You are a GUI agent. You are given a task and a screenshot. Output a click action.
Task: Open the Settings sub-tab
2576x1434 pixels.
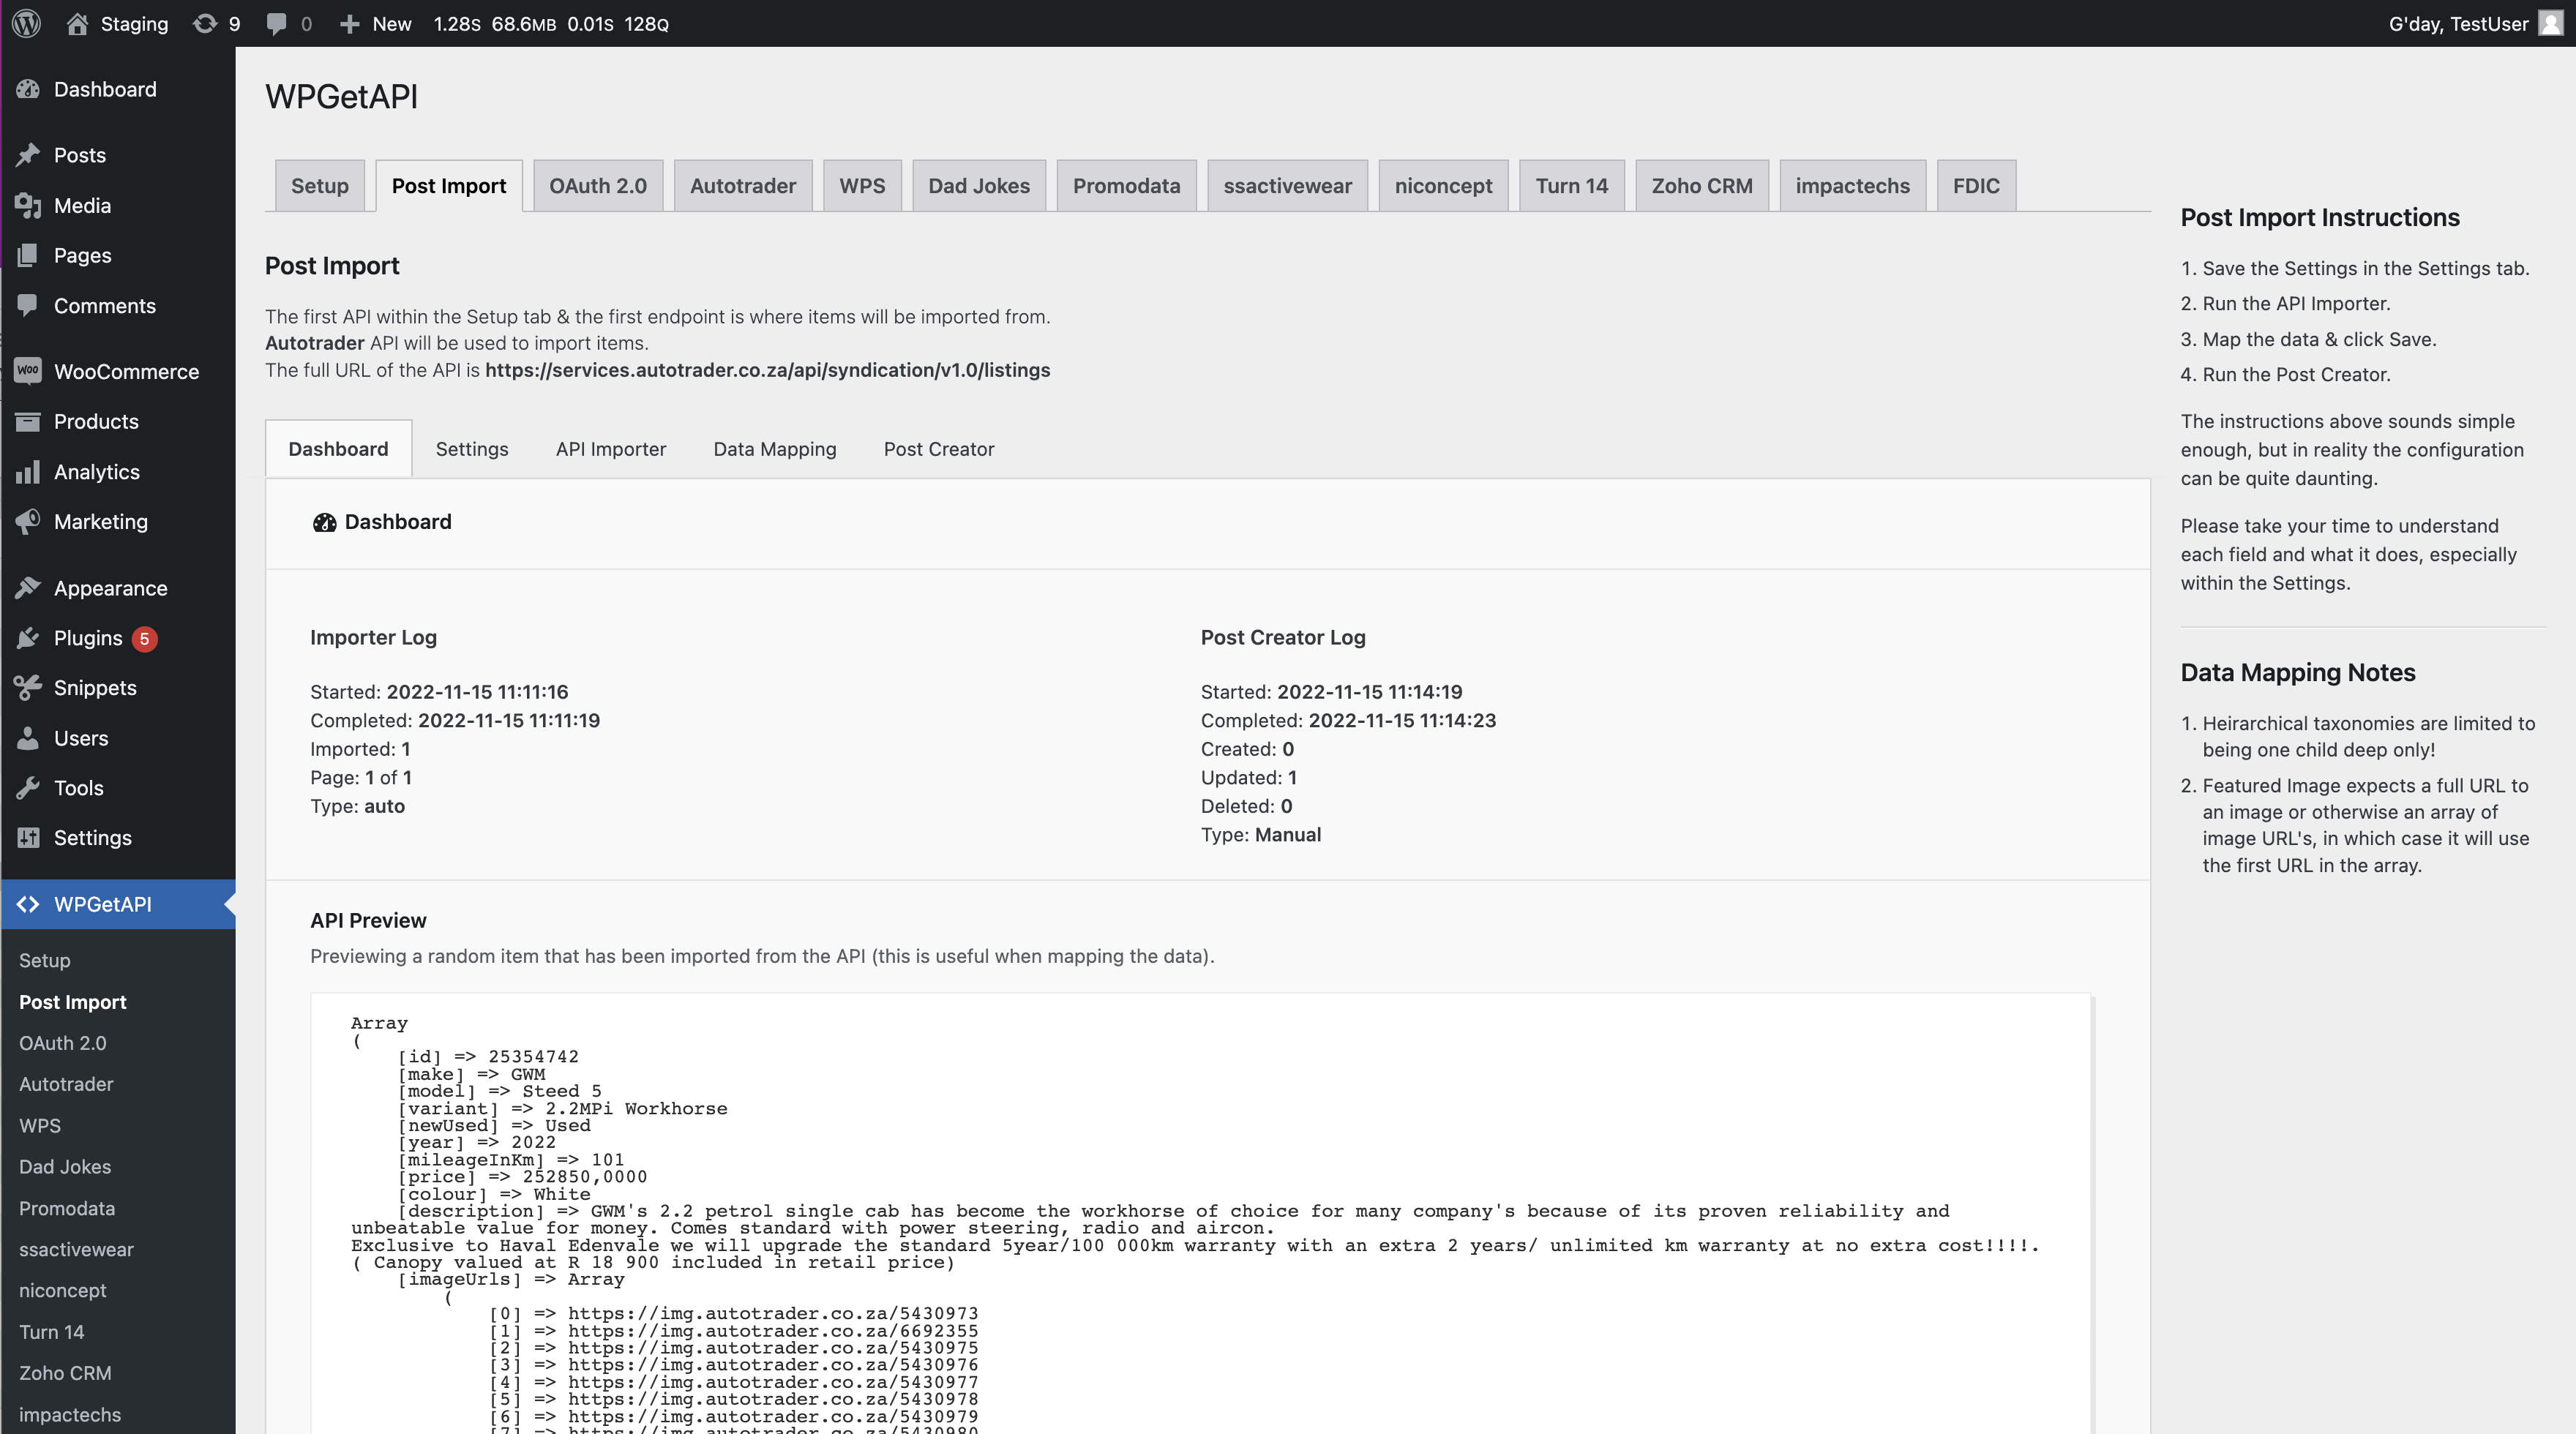click(472, 449)
